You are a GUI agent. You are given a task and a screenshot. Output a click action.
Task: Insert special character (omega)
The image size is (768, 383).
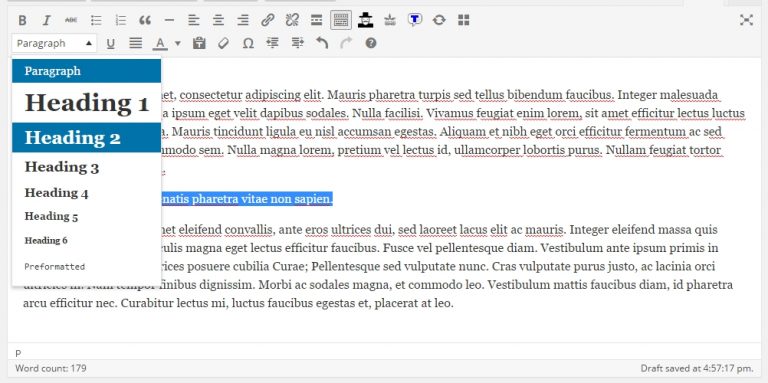[248, 44]
